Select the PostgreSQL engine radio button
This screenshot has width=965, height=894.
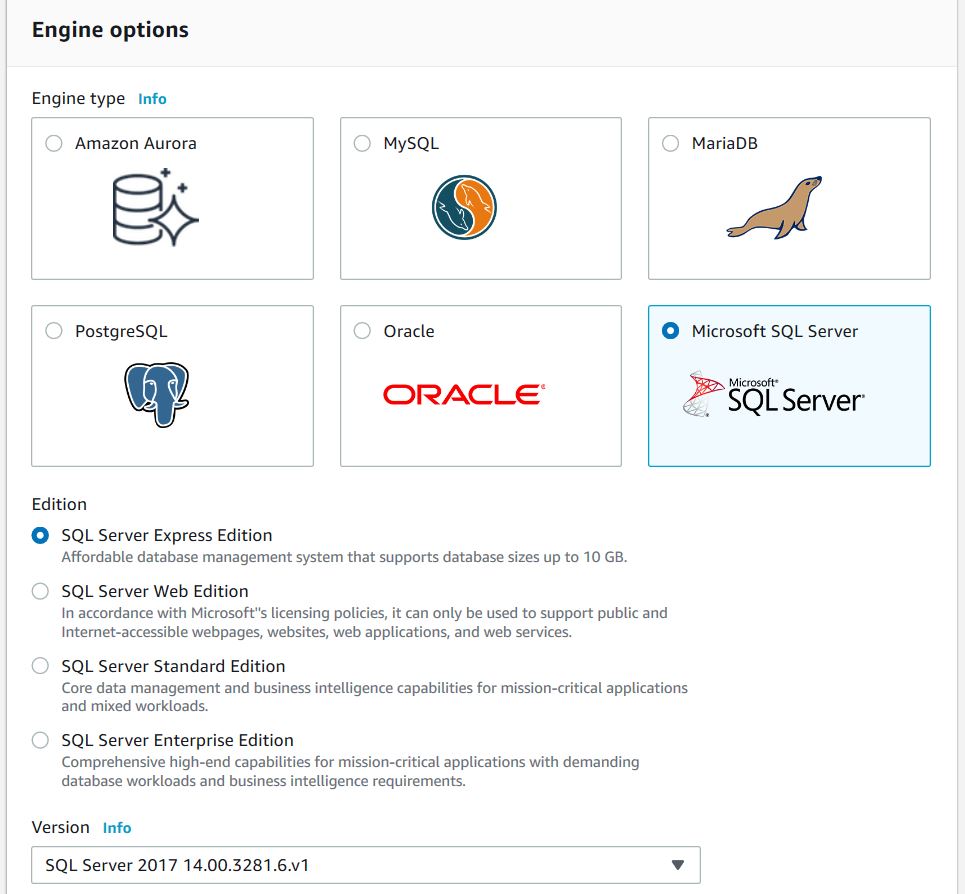54,331
